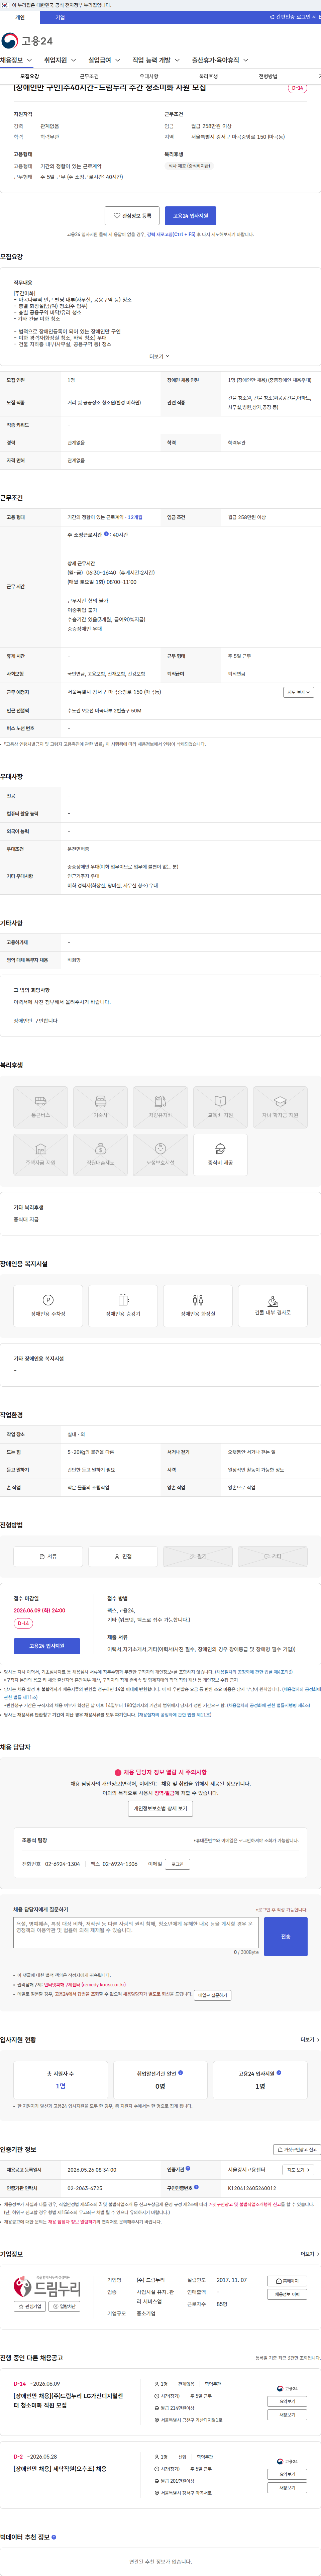Image resolution: width=321 pixels, height=2576 pixels.
Task: Expand the 출산휴가·육아휴직 menu
Action: point(220,60)
